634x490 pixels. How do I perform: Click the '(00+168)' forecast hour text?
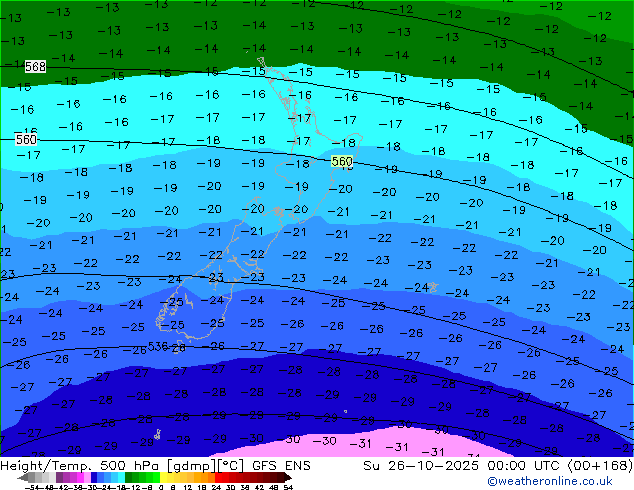coord(600,466)
